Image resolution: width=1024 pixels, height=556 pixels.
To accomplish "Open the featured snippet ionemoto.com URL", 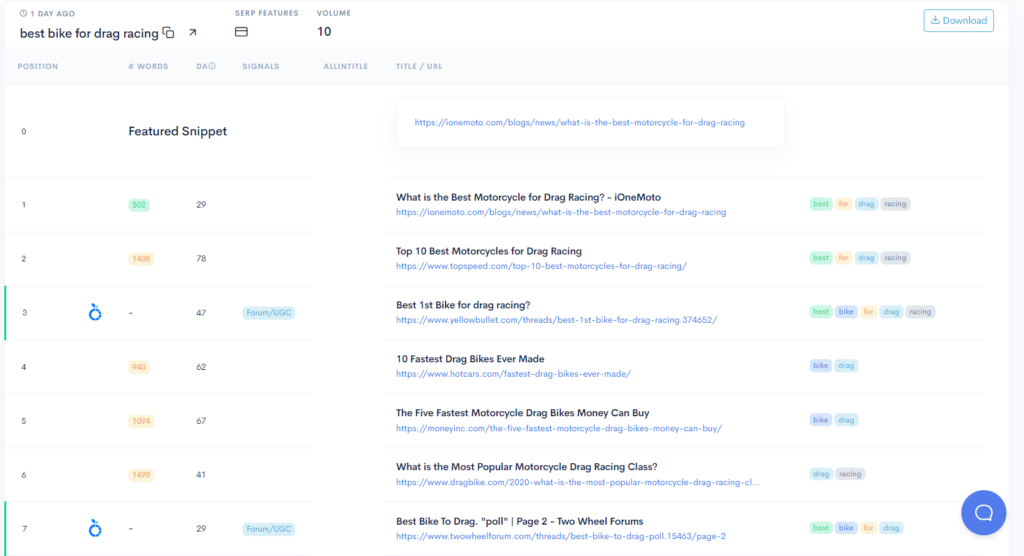I will point(580,122).
